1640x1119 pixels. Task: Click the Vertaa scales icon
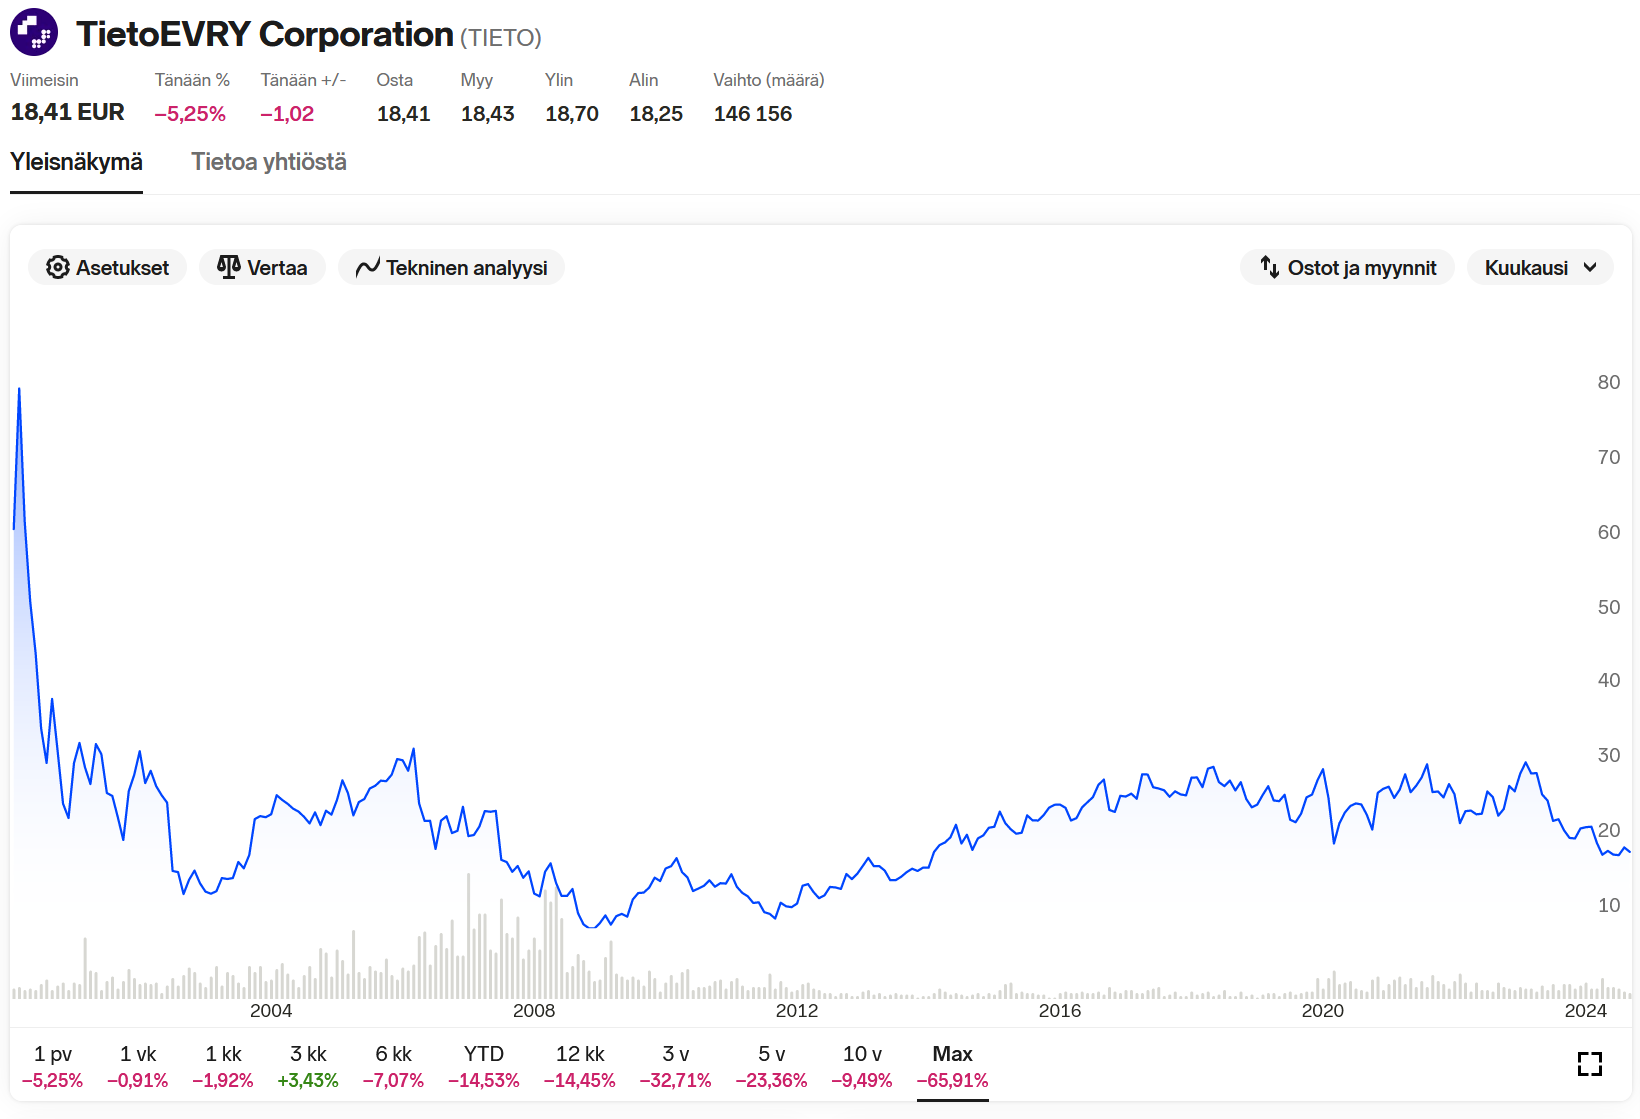pyautogui.click(x=229, y=267)
